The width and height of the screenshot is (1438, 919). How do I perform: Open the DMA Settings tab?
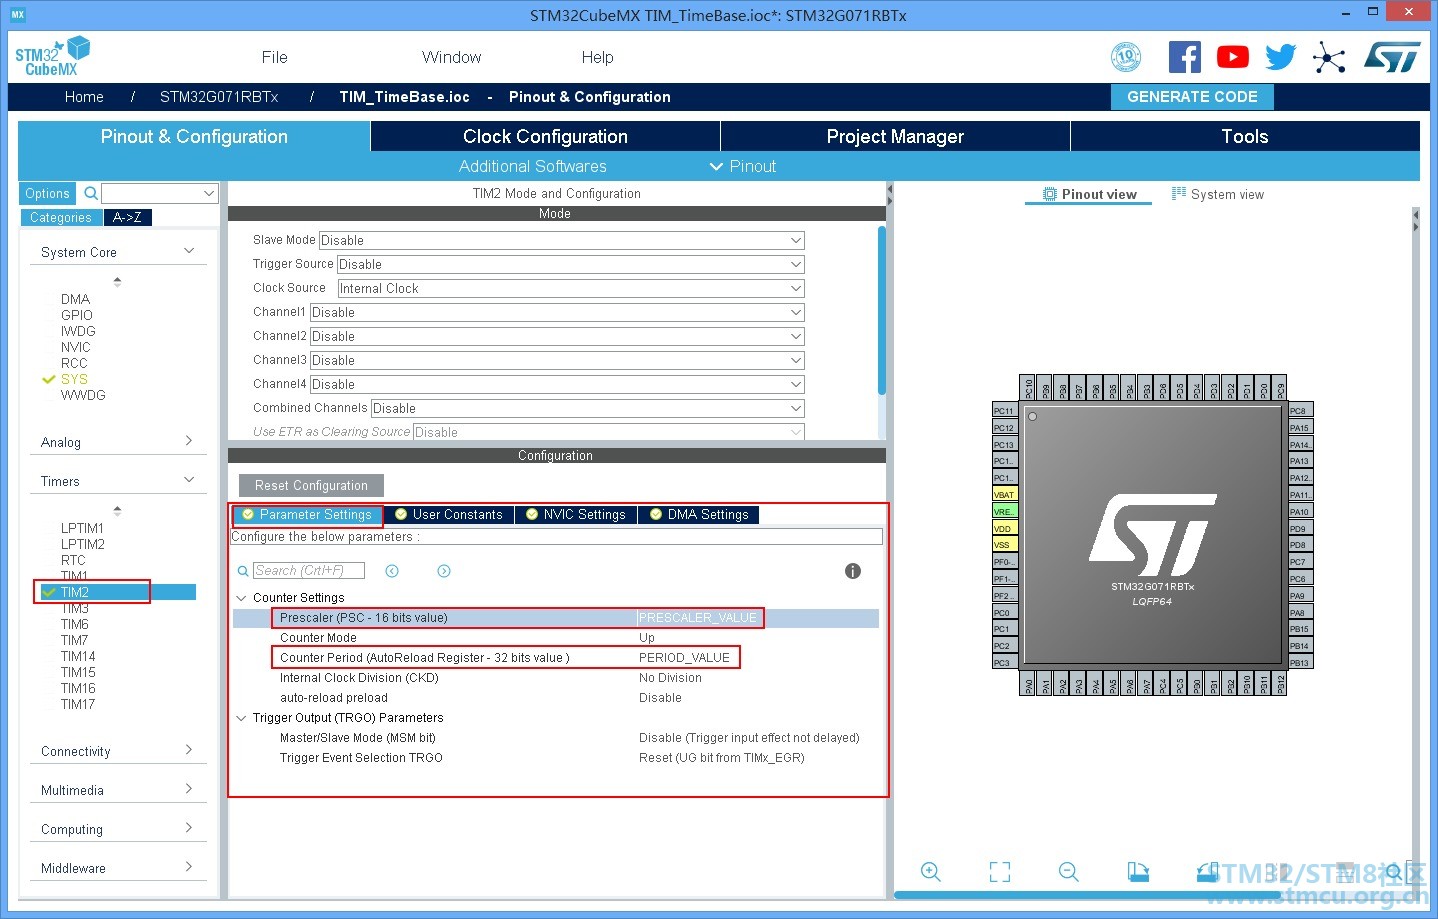(699, 514)
